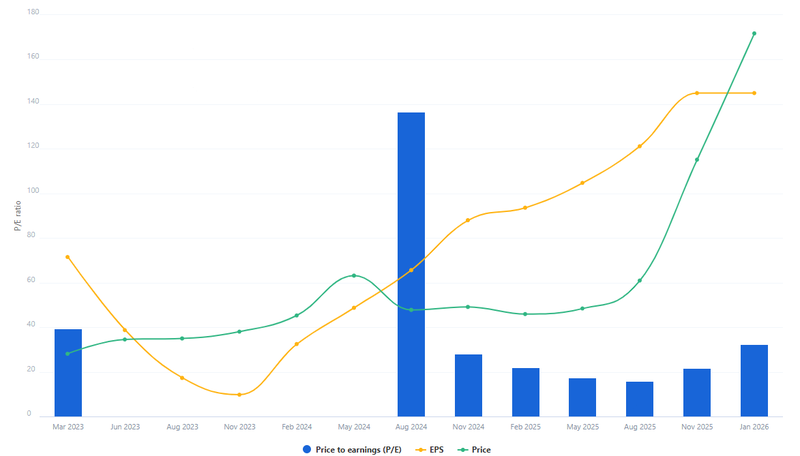Select the May 2025 P/E bar

(582, 397)
